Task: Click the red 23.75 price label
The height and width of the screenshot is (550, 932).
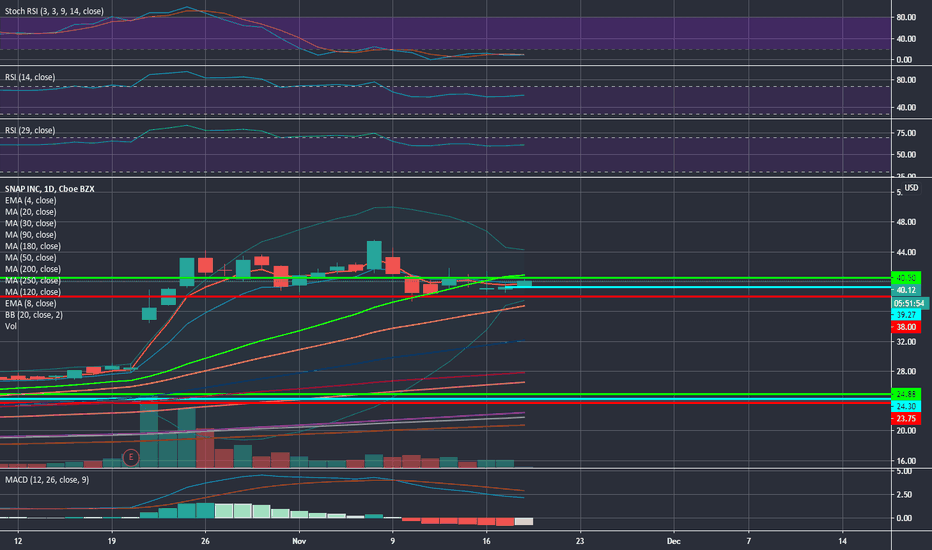Action: (906, 419)
